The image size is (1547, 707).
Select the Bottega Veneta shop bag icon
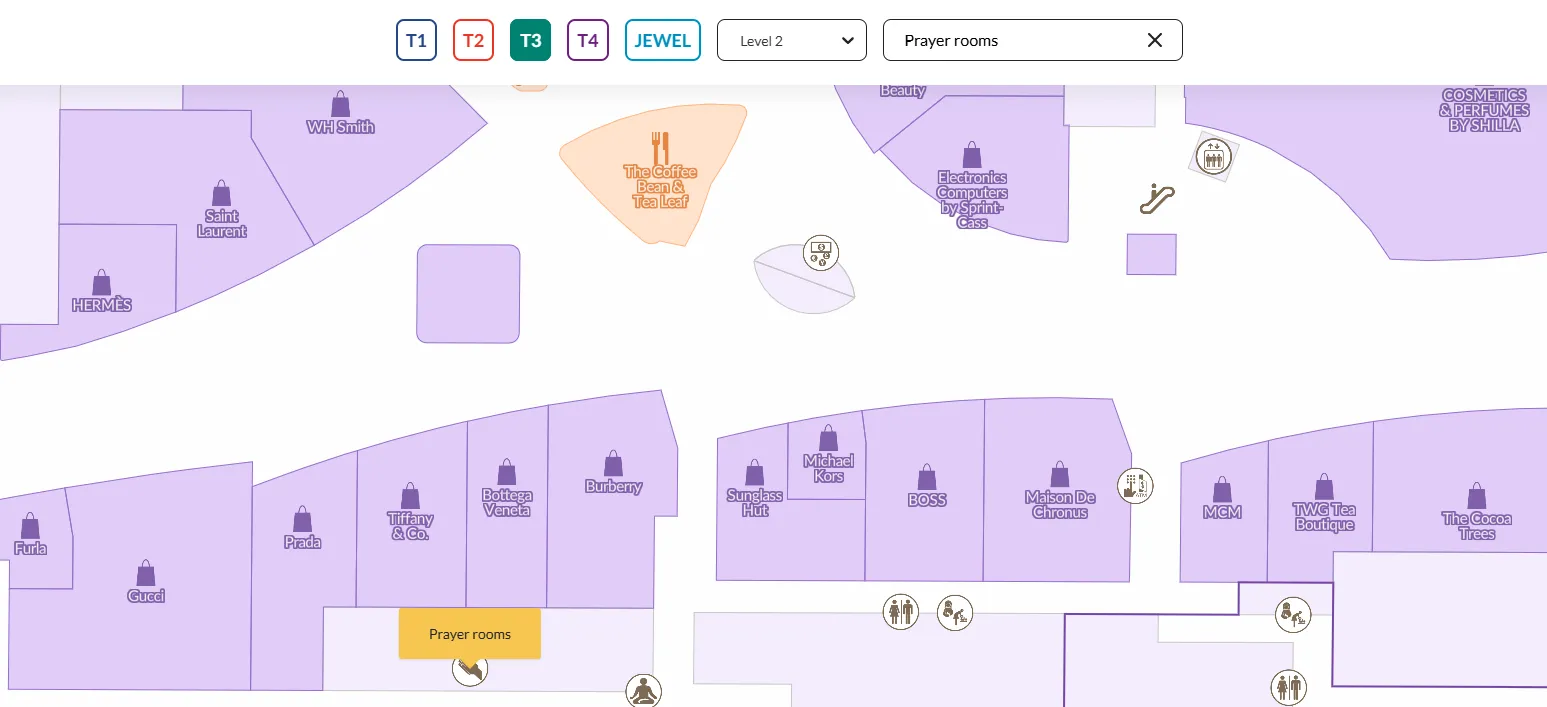pyautogui.click(x=507, y=473)
